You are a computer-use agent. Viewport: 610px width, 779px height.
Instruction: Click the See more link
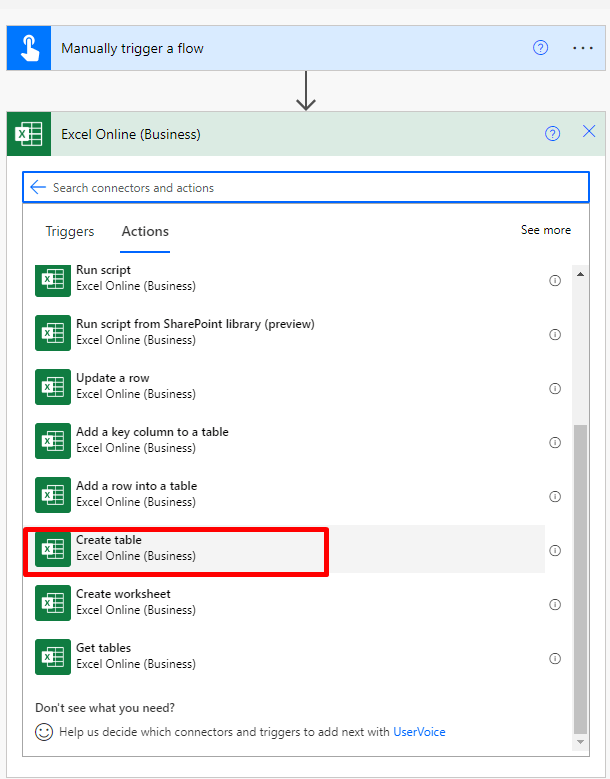point(545,230)
